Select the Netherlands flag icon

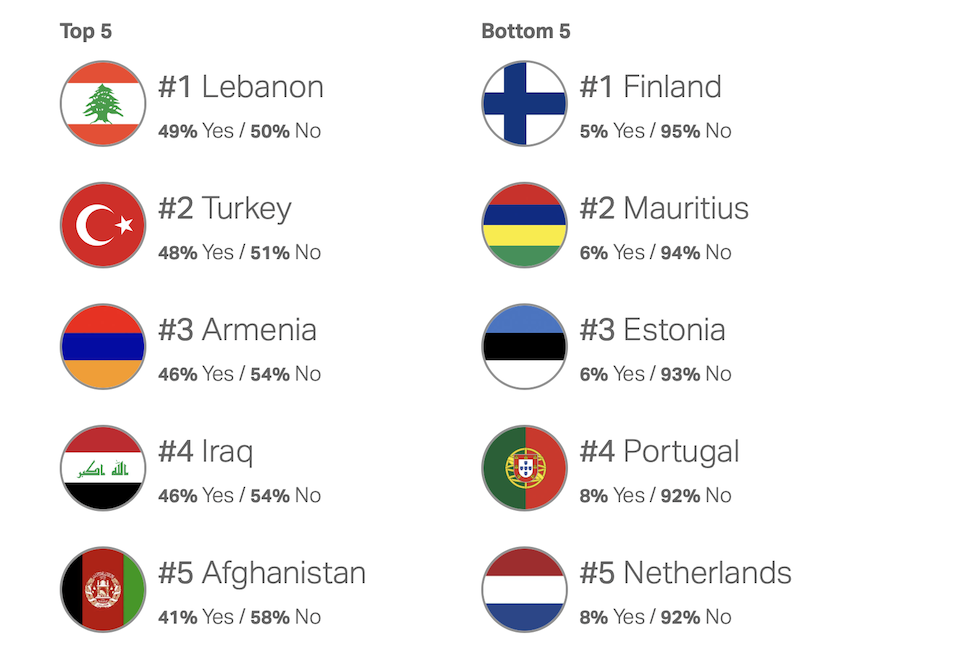click(x=524, y=589)
